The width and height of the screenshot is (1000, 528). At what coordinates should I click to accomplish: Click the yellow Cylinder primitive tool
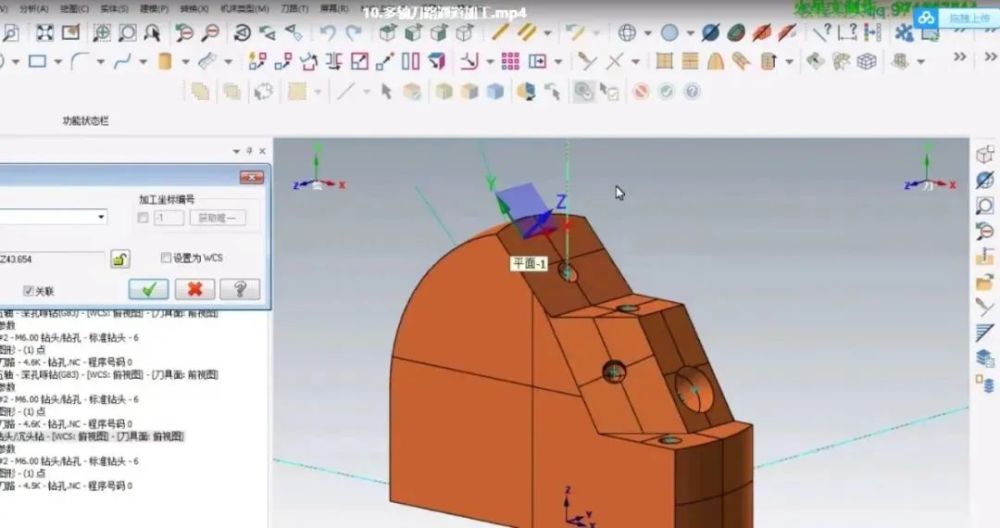click(165, 61)
